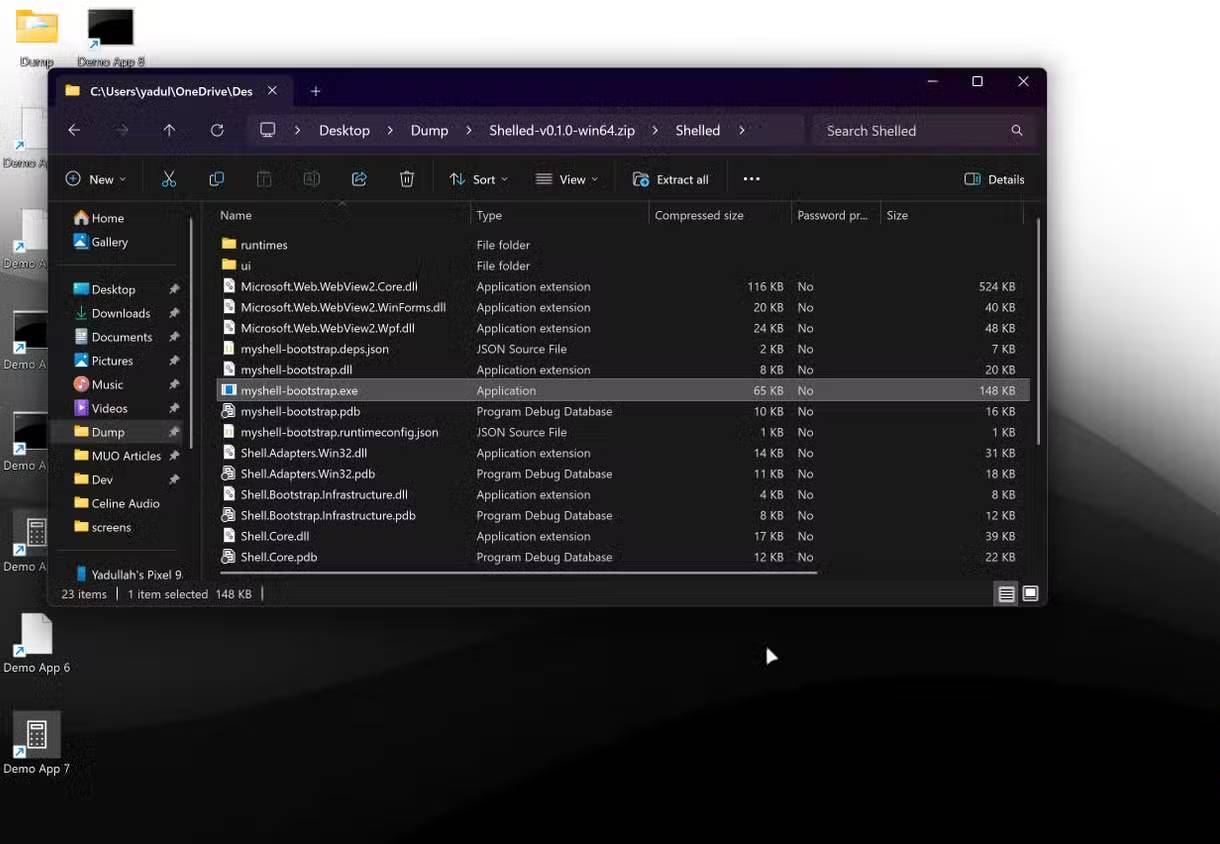Navigate back with the left arrow
1220x844 pixels.
pyautogui.click(x=74, y=130)
